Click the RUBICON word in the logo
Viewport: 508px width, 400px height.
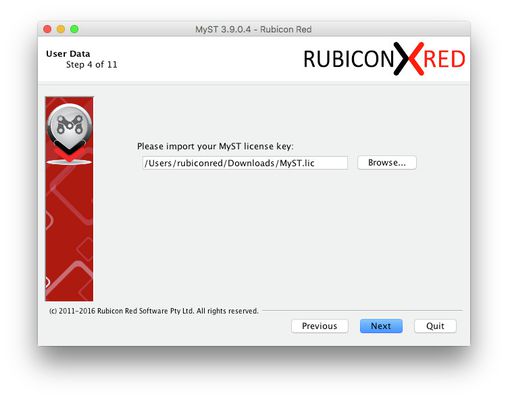[x=349, y=59]
